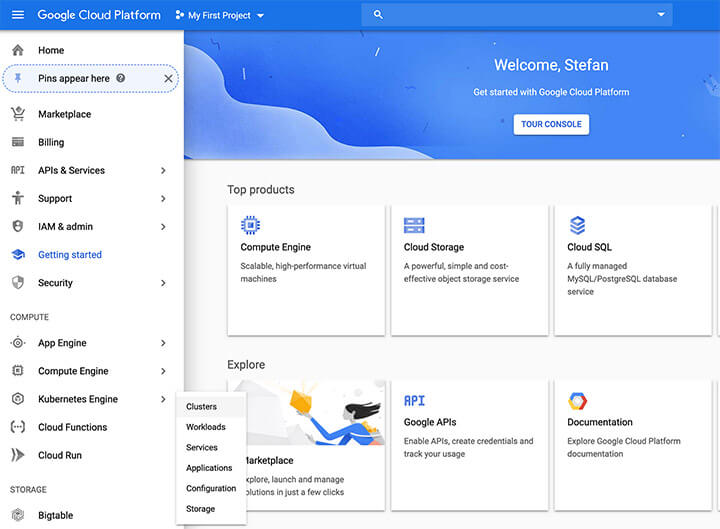Screen dimensions: 720x529
Task: Expand the search bar dropdown arrow
Action: (661, 15)
